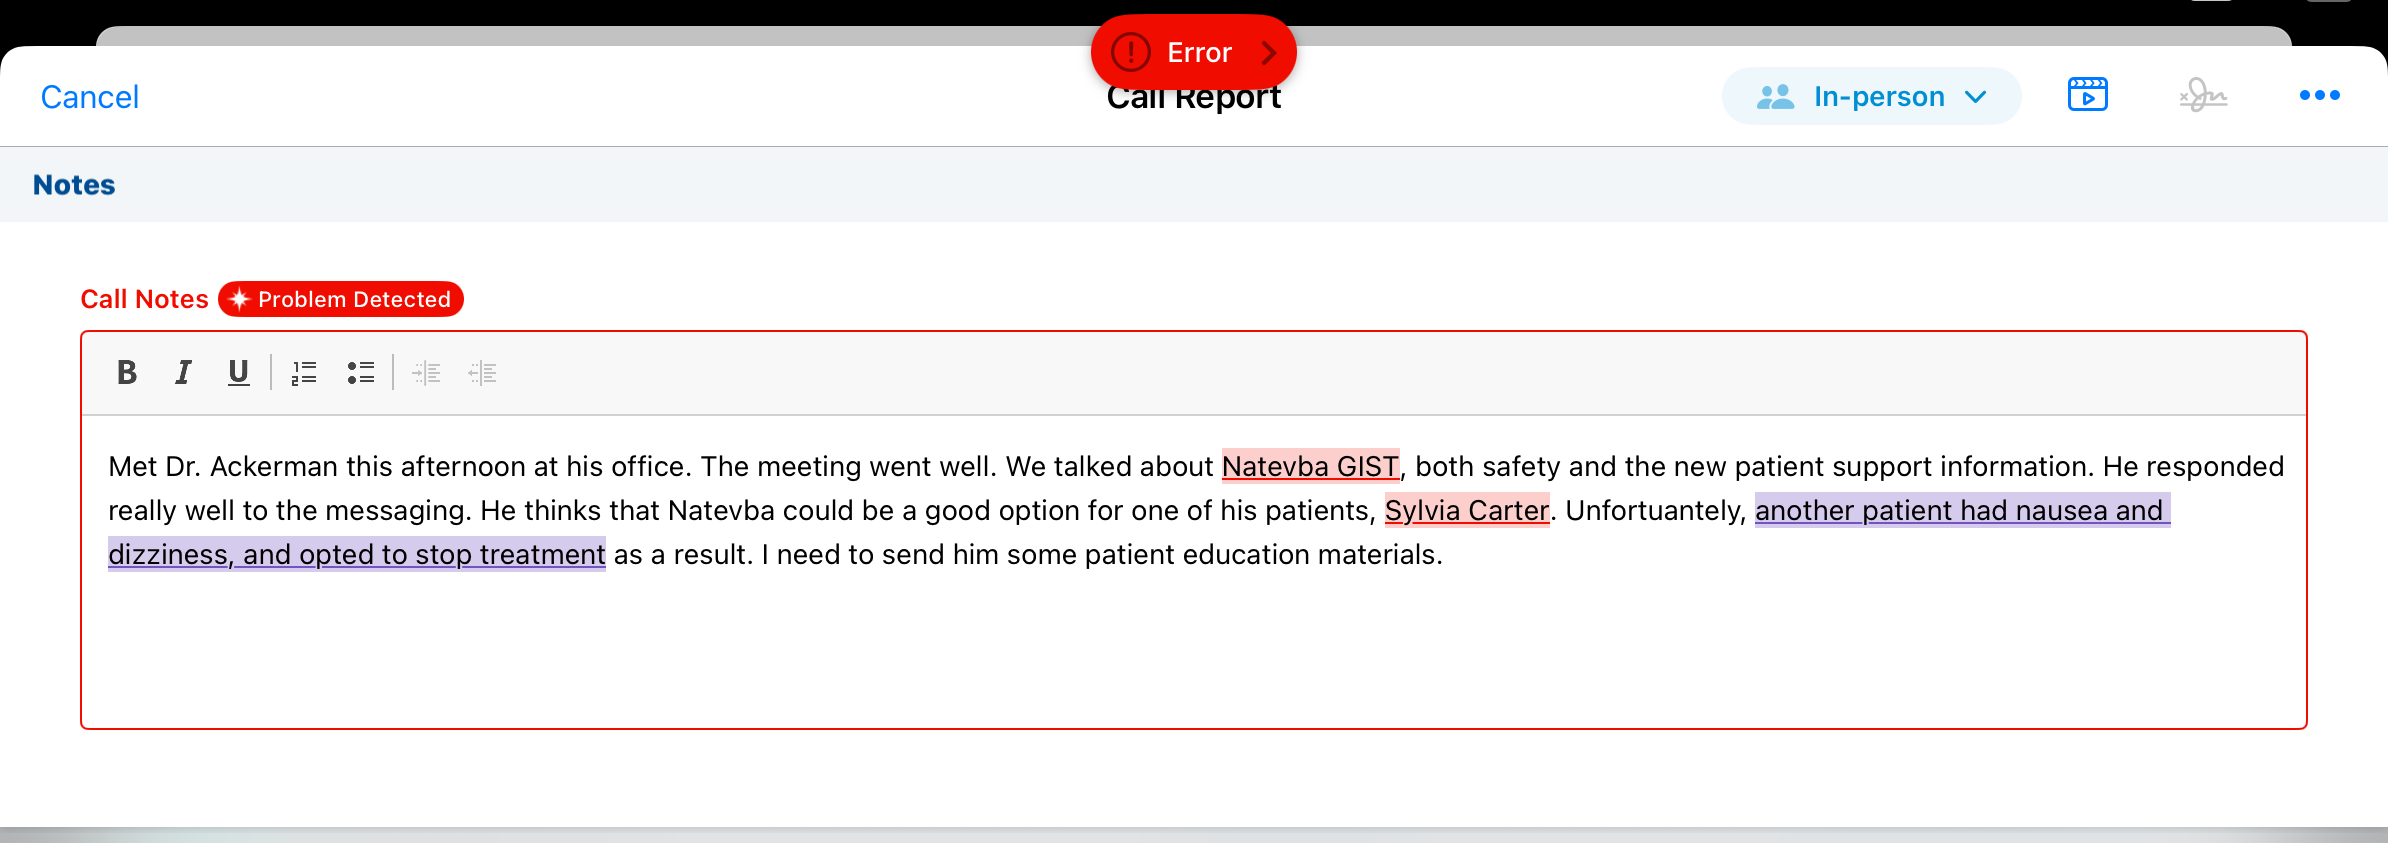Click the highlighted Natevba GIST text
2388x843 pixels.
point(1310,467)
